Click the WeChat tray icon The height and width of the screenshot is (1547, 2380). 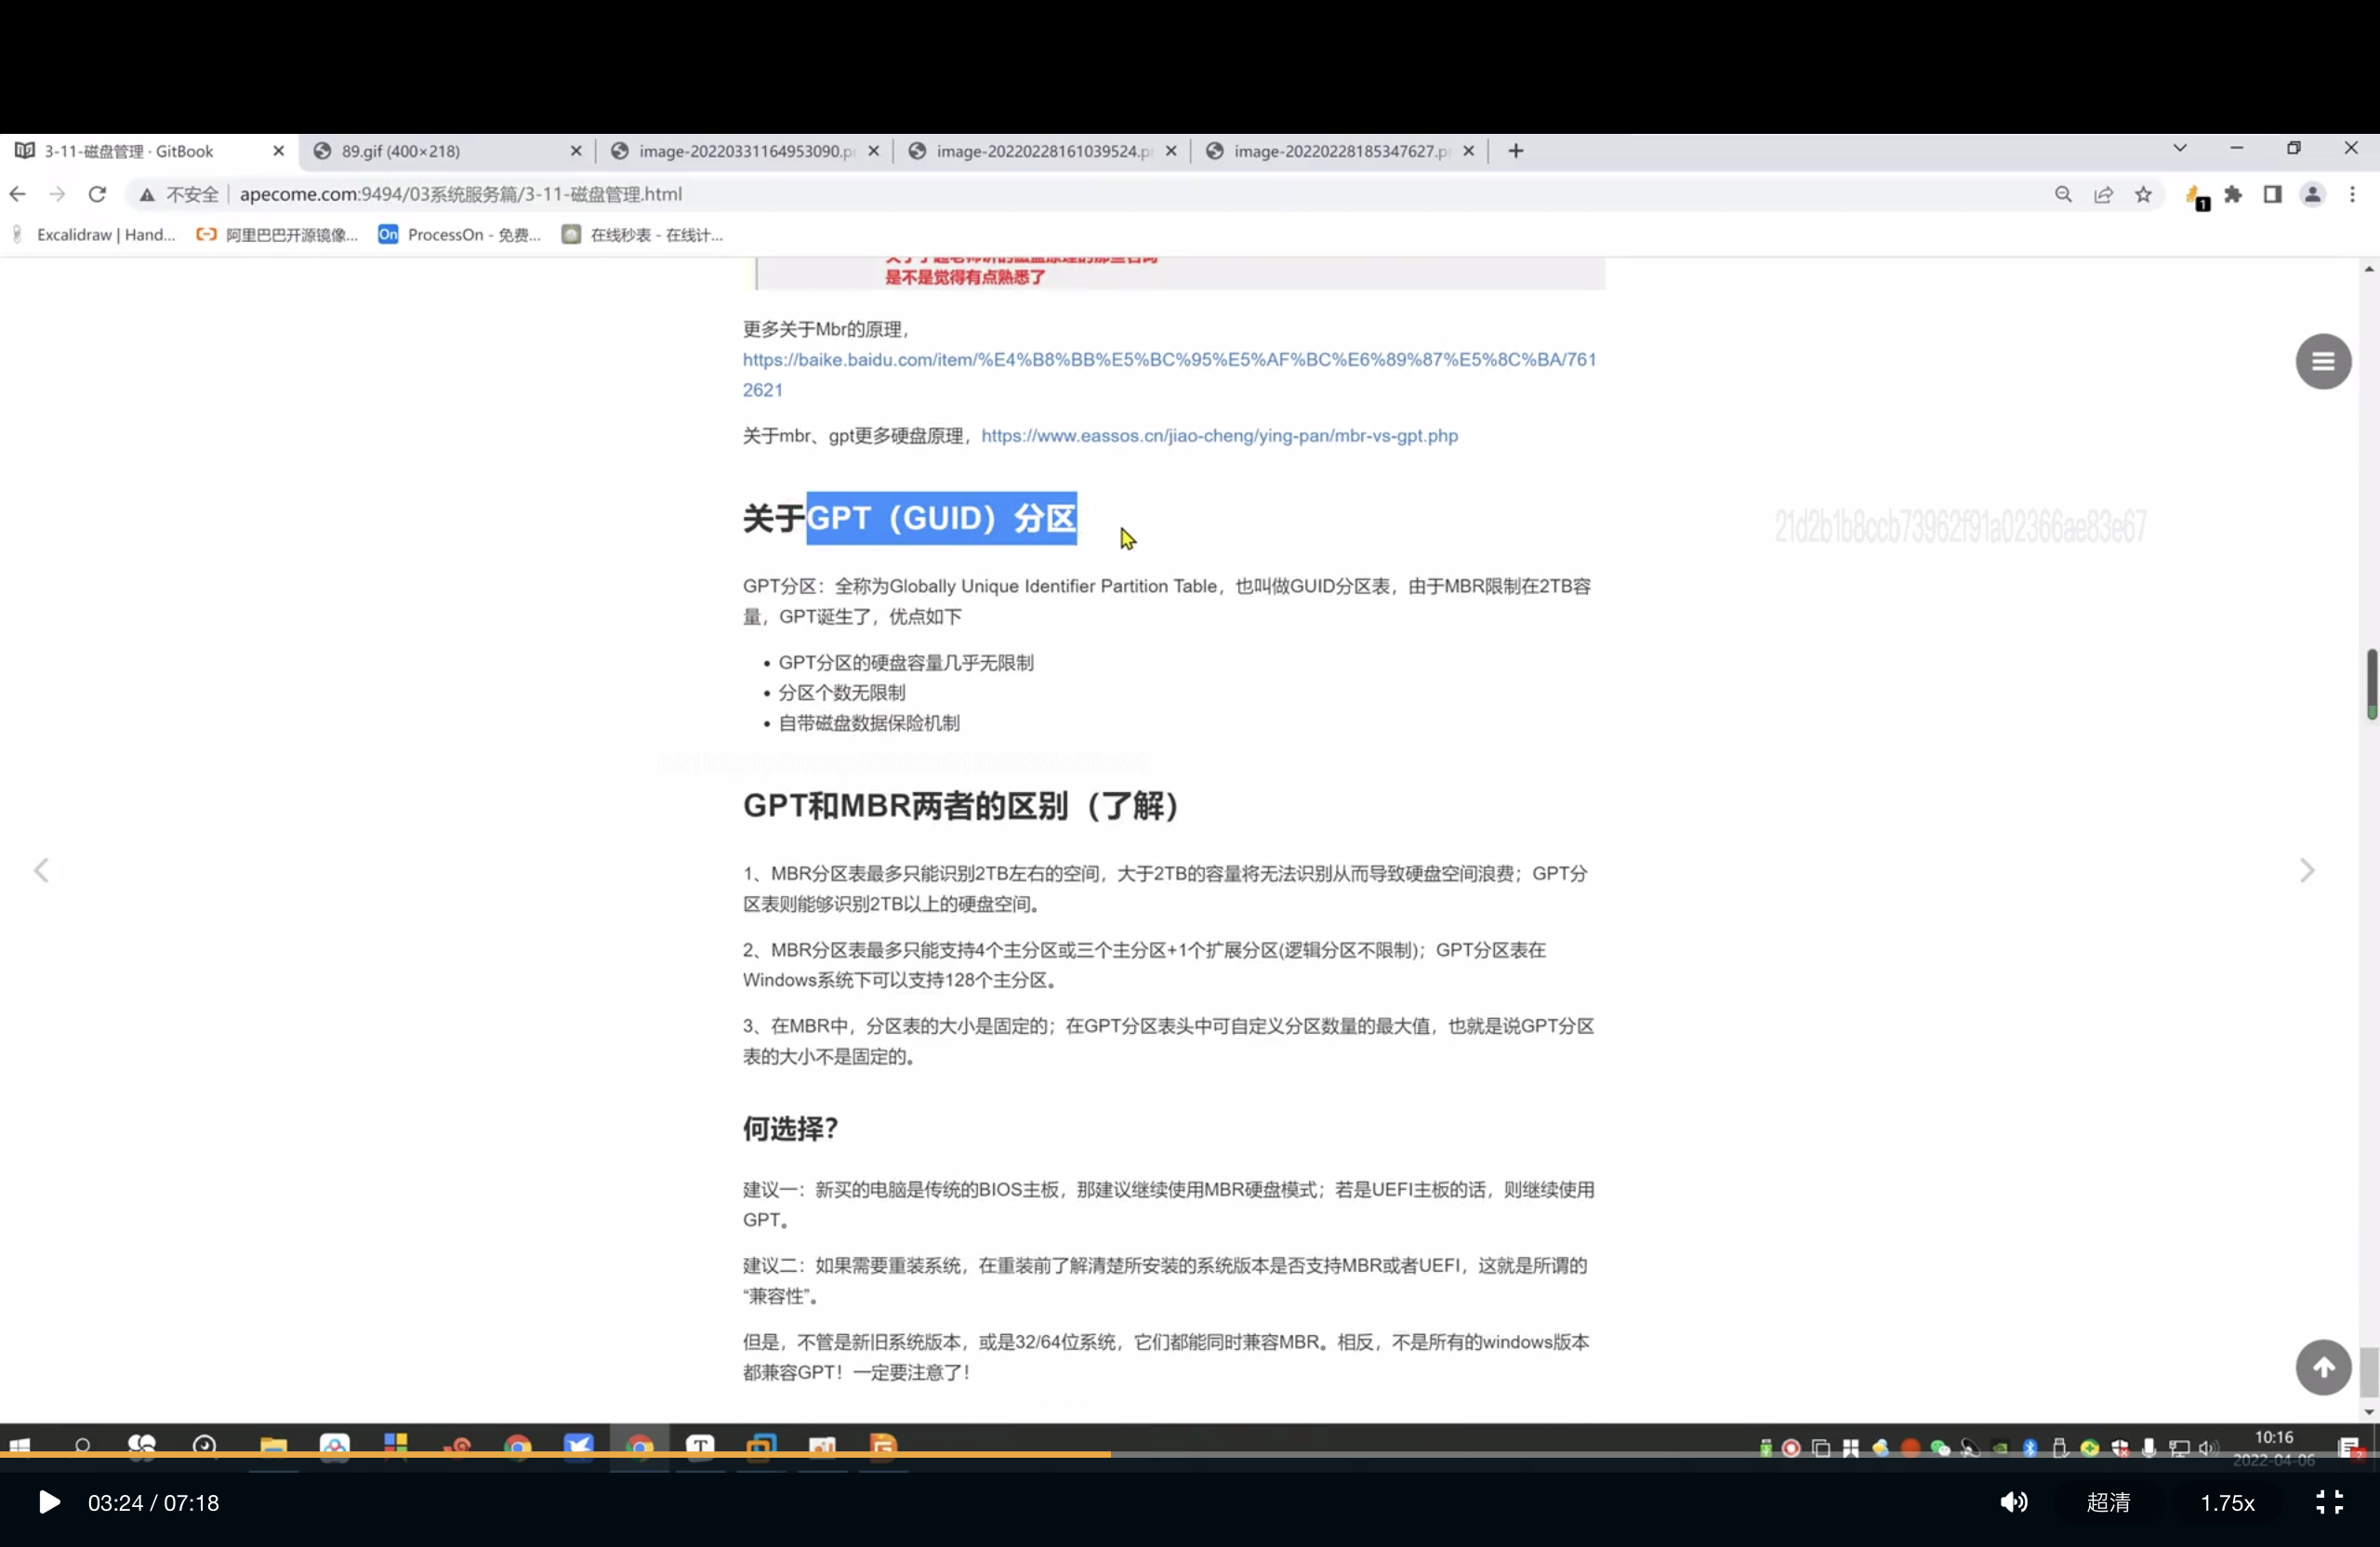pos(1940,1447)
